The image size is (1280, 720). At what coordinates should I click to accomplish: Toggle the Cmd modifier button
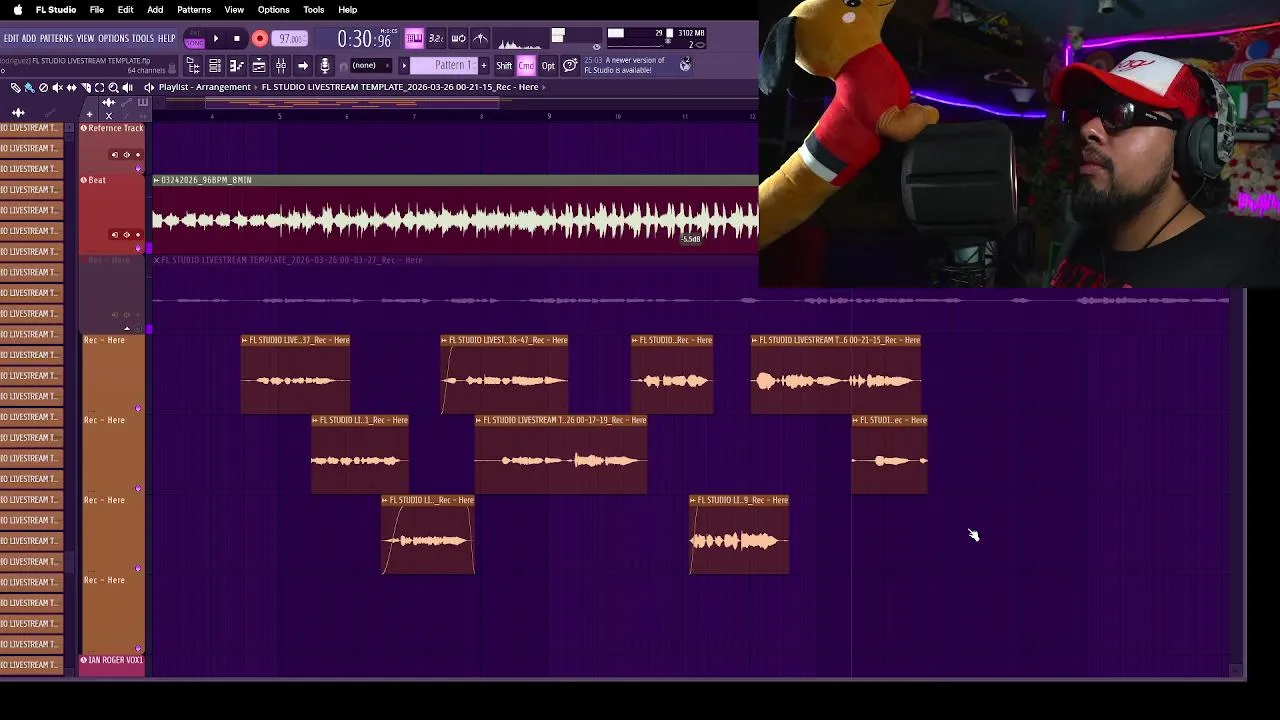tap(526, 65)
